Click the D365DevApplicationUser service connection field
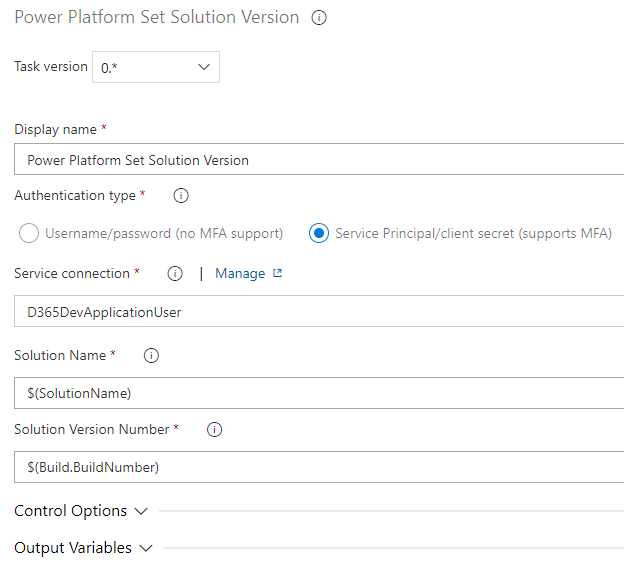 (320, 312)
